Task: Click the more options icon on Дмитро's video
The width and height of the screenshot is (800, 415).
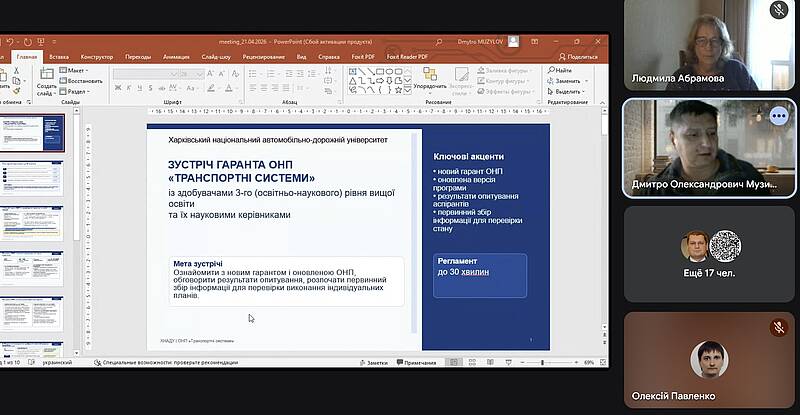Action: 779,116
